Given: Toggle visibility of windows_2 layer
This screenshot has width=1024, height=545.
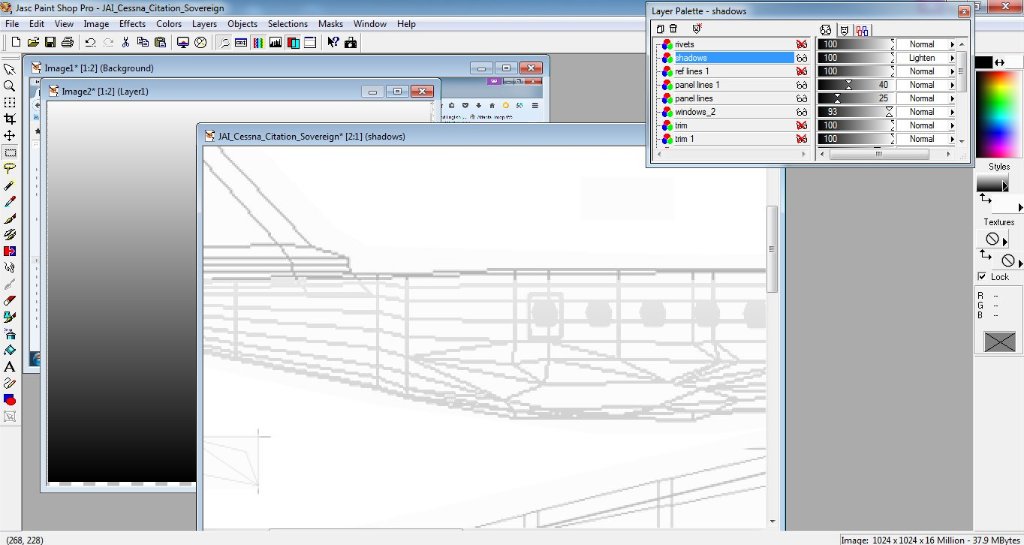Looking at the screenshot, I should [801, 112].
